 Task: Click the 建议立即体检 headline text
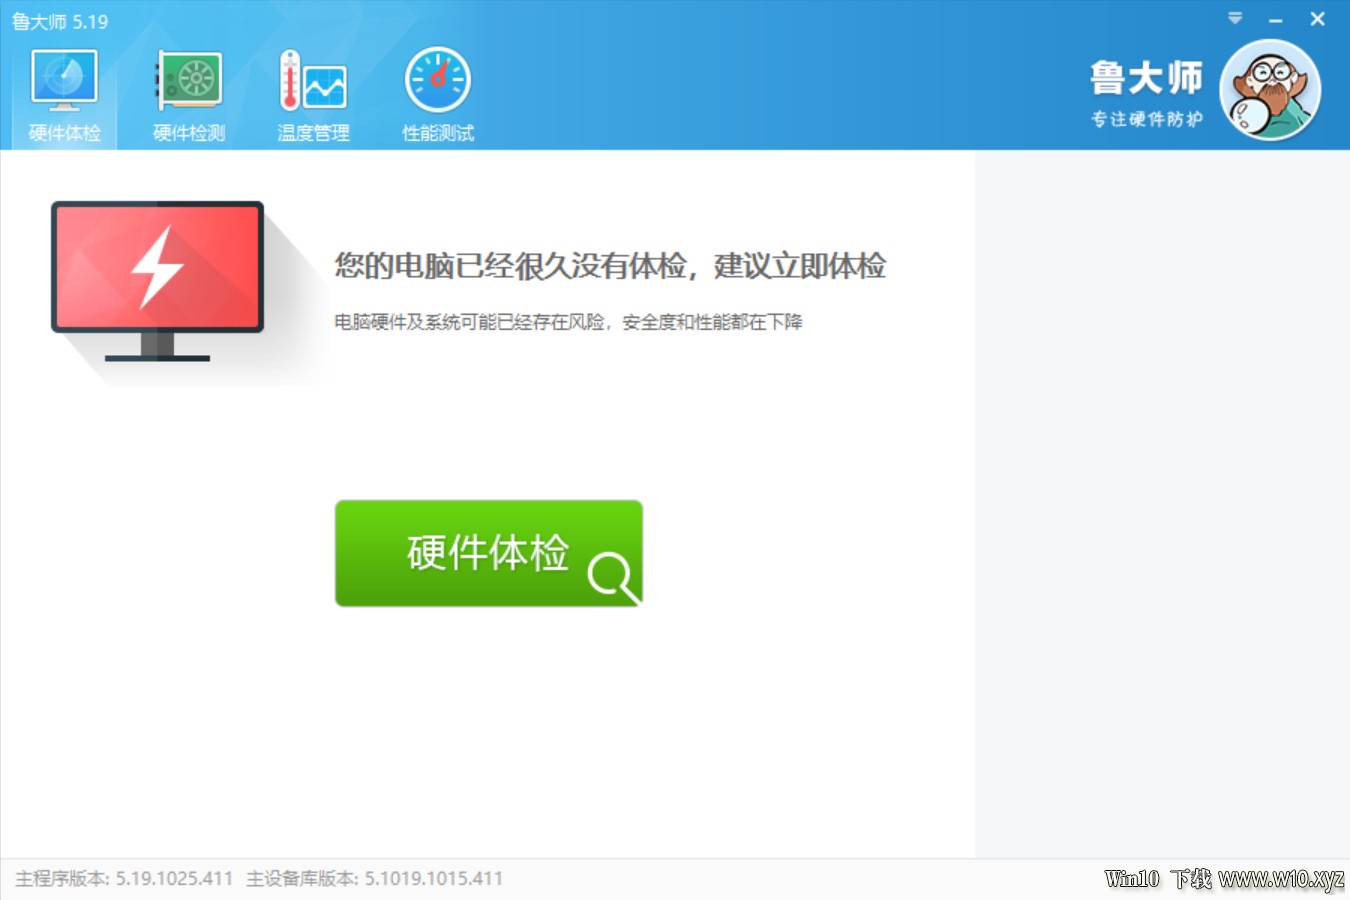pos(610,266)
